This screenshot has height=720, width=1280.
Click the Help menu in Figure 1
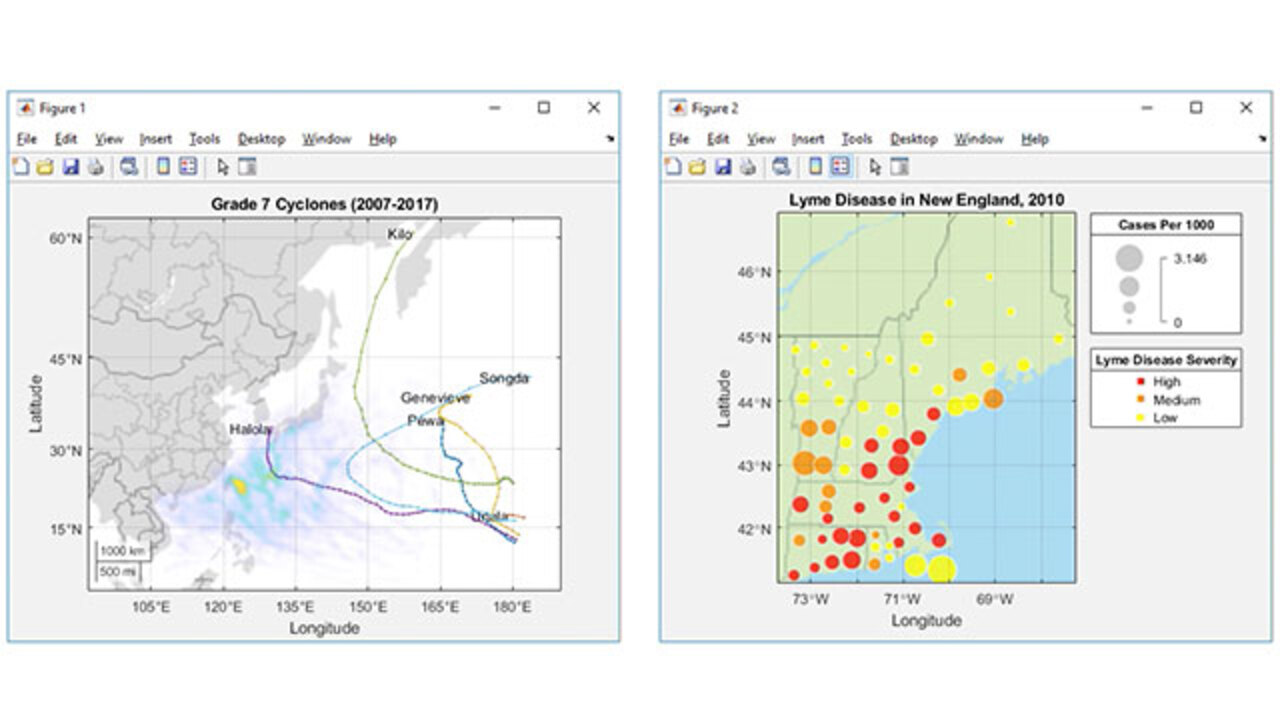tap(382, 139)
